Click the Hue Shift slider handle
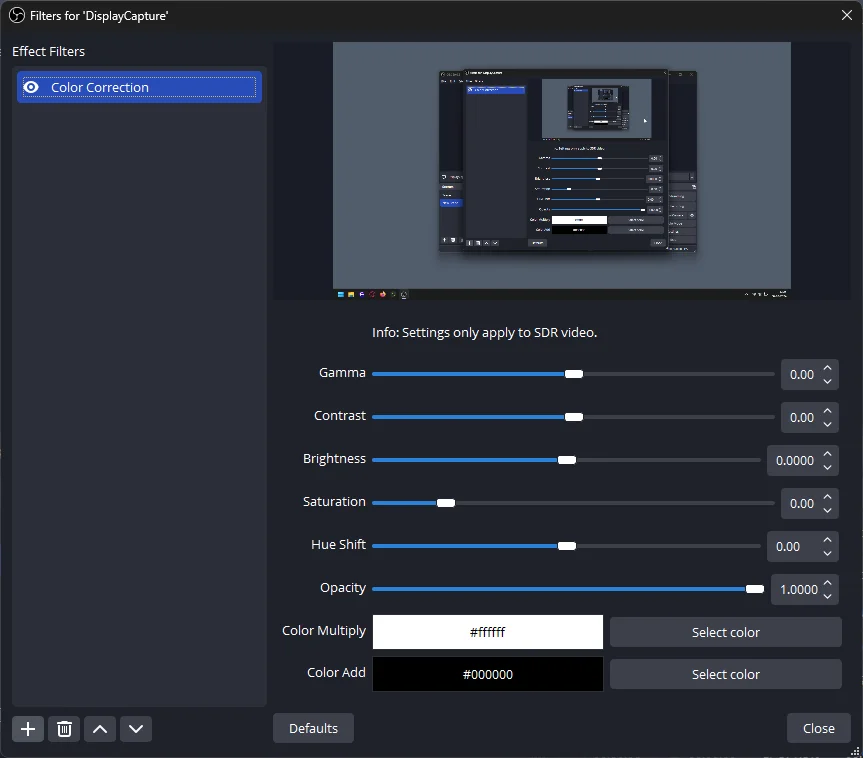863x758 pixels. point(566,546)
